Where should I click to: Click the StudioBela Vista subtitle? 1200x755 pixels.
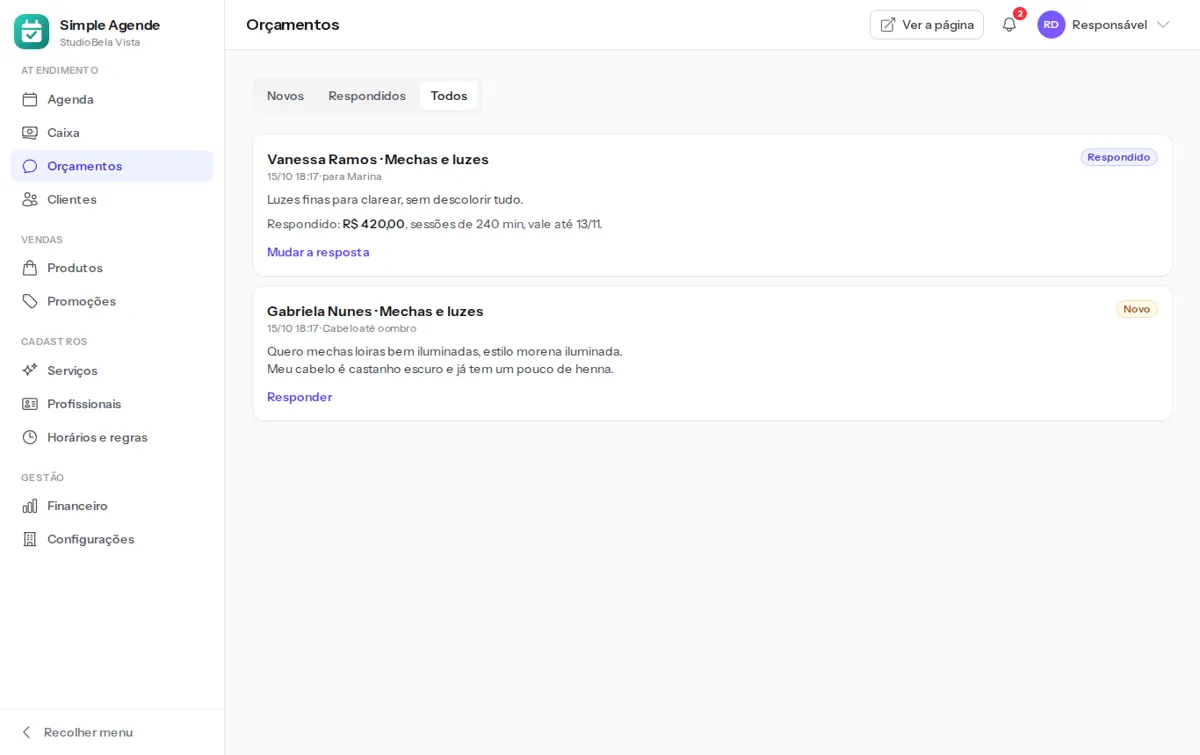click(100, 42)
